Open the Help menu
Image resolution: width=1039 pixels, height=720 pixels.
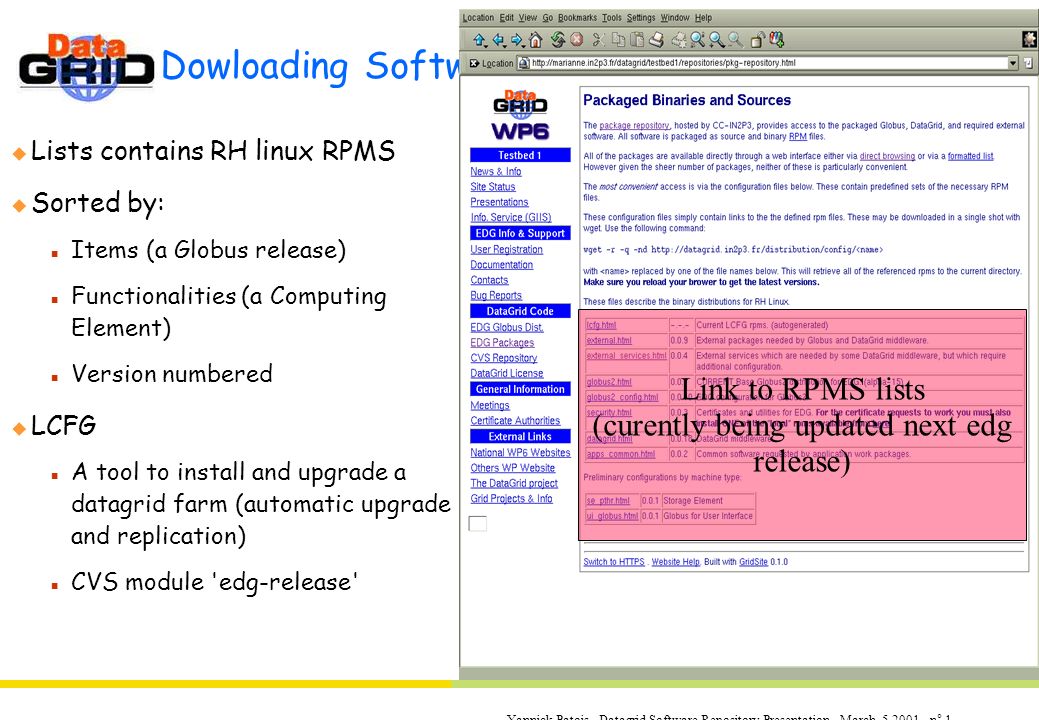[x=703, y=18]
